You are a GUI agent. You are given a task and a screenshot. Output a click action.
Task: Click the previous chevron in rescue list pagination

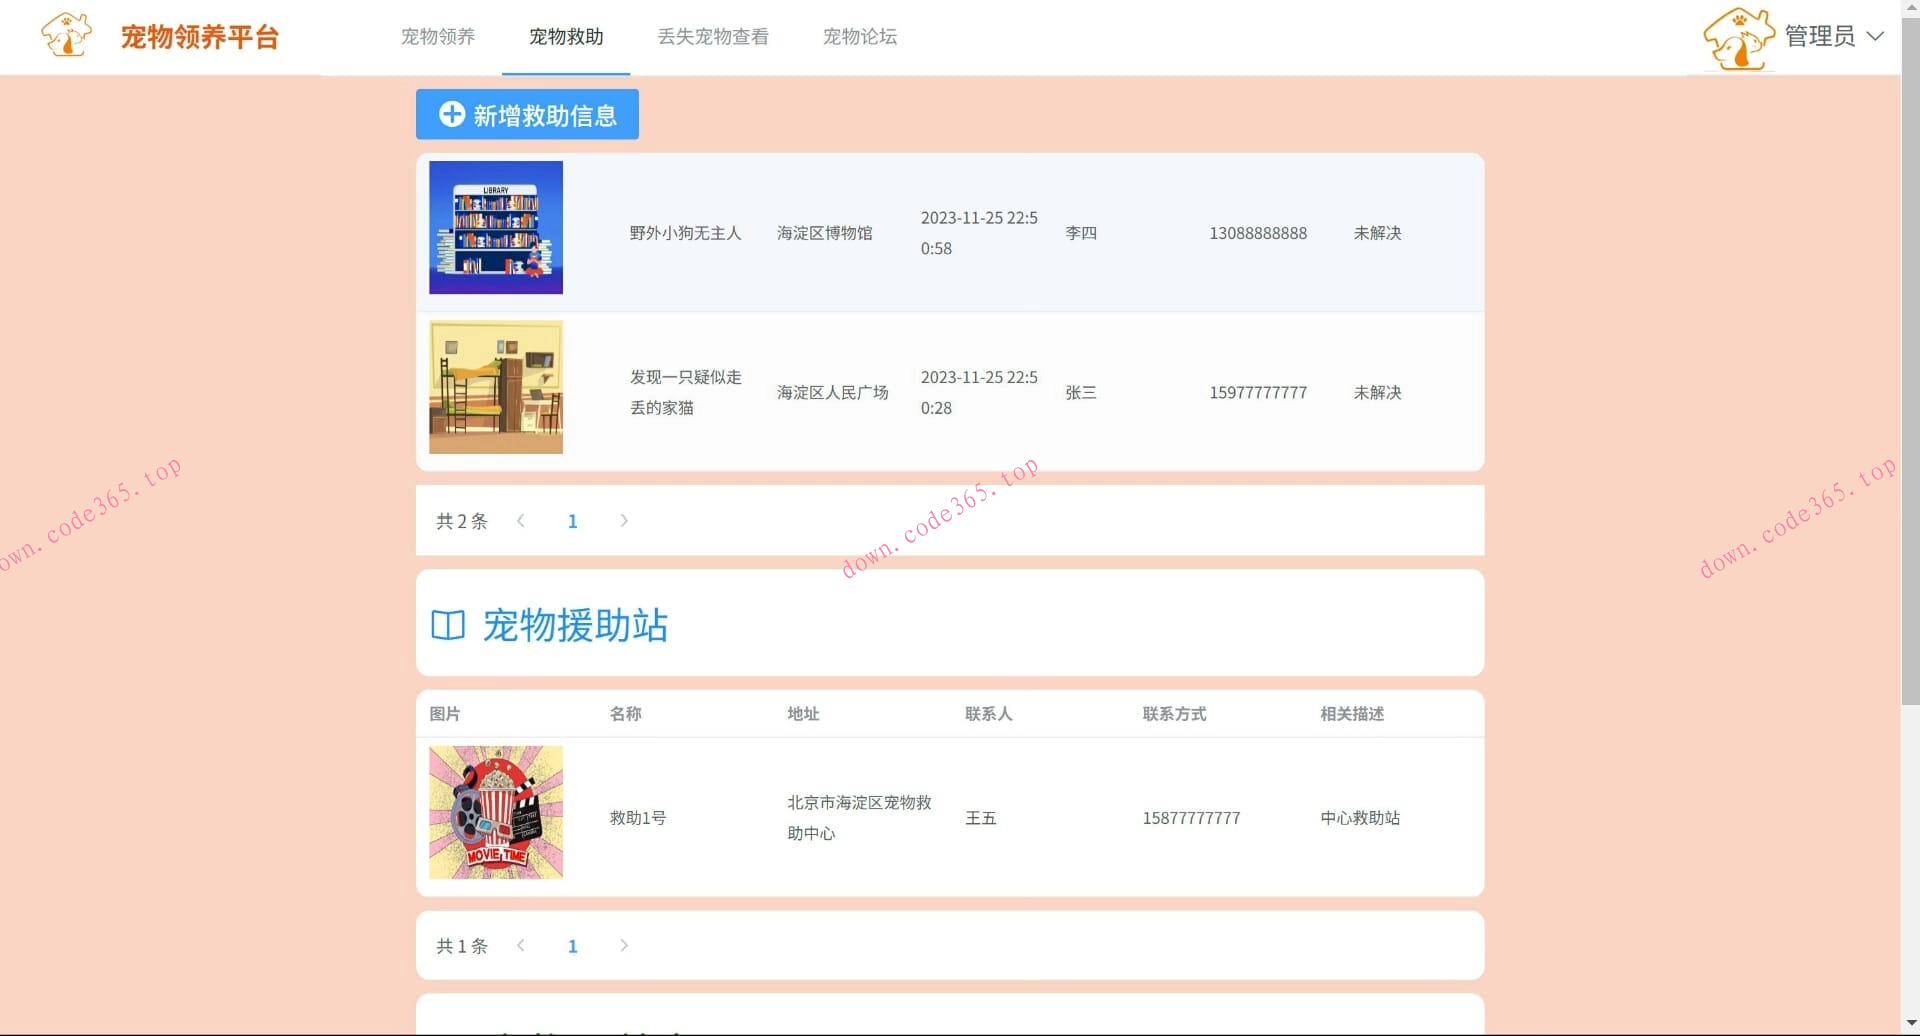(521, 521)
